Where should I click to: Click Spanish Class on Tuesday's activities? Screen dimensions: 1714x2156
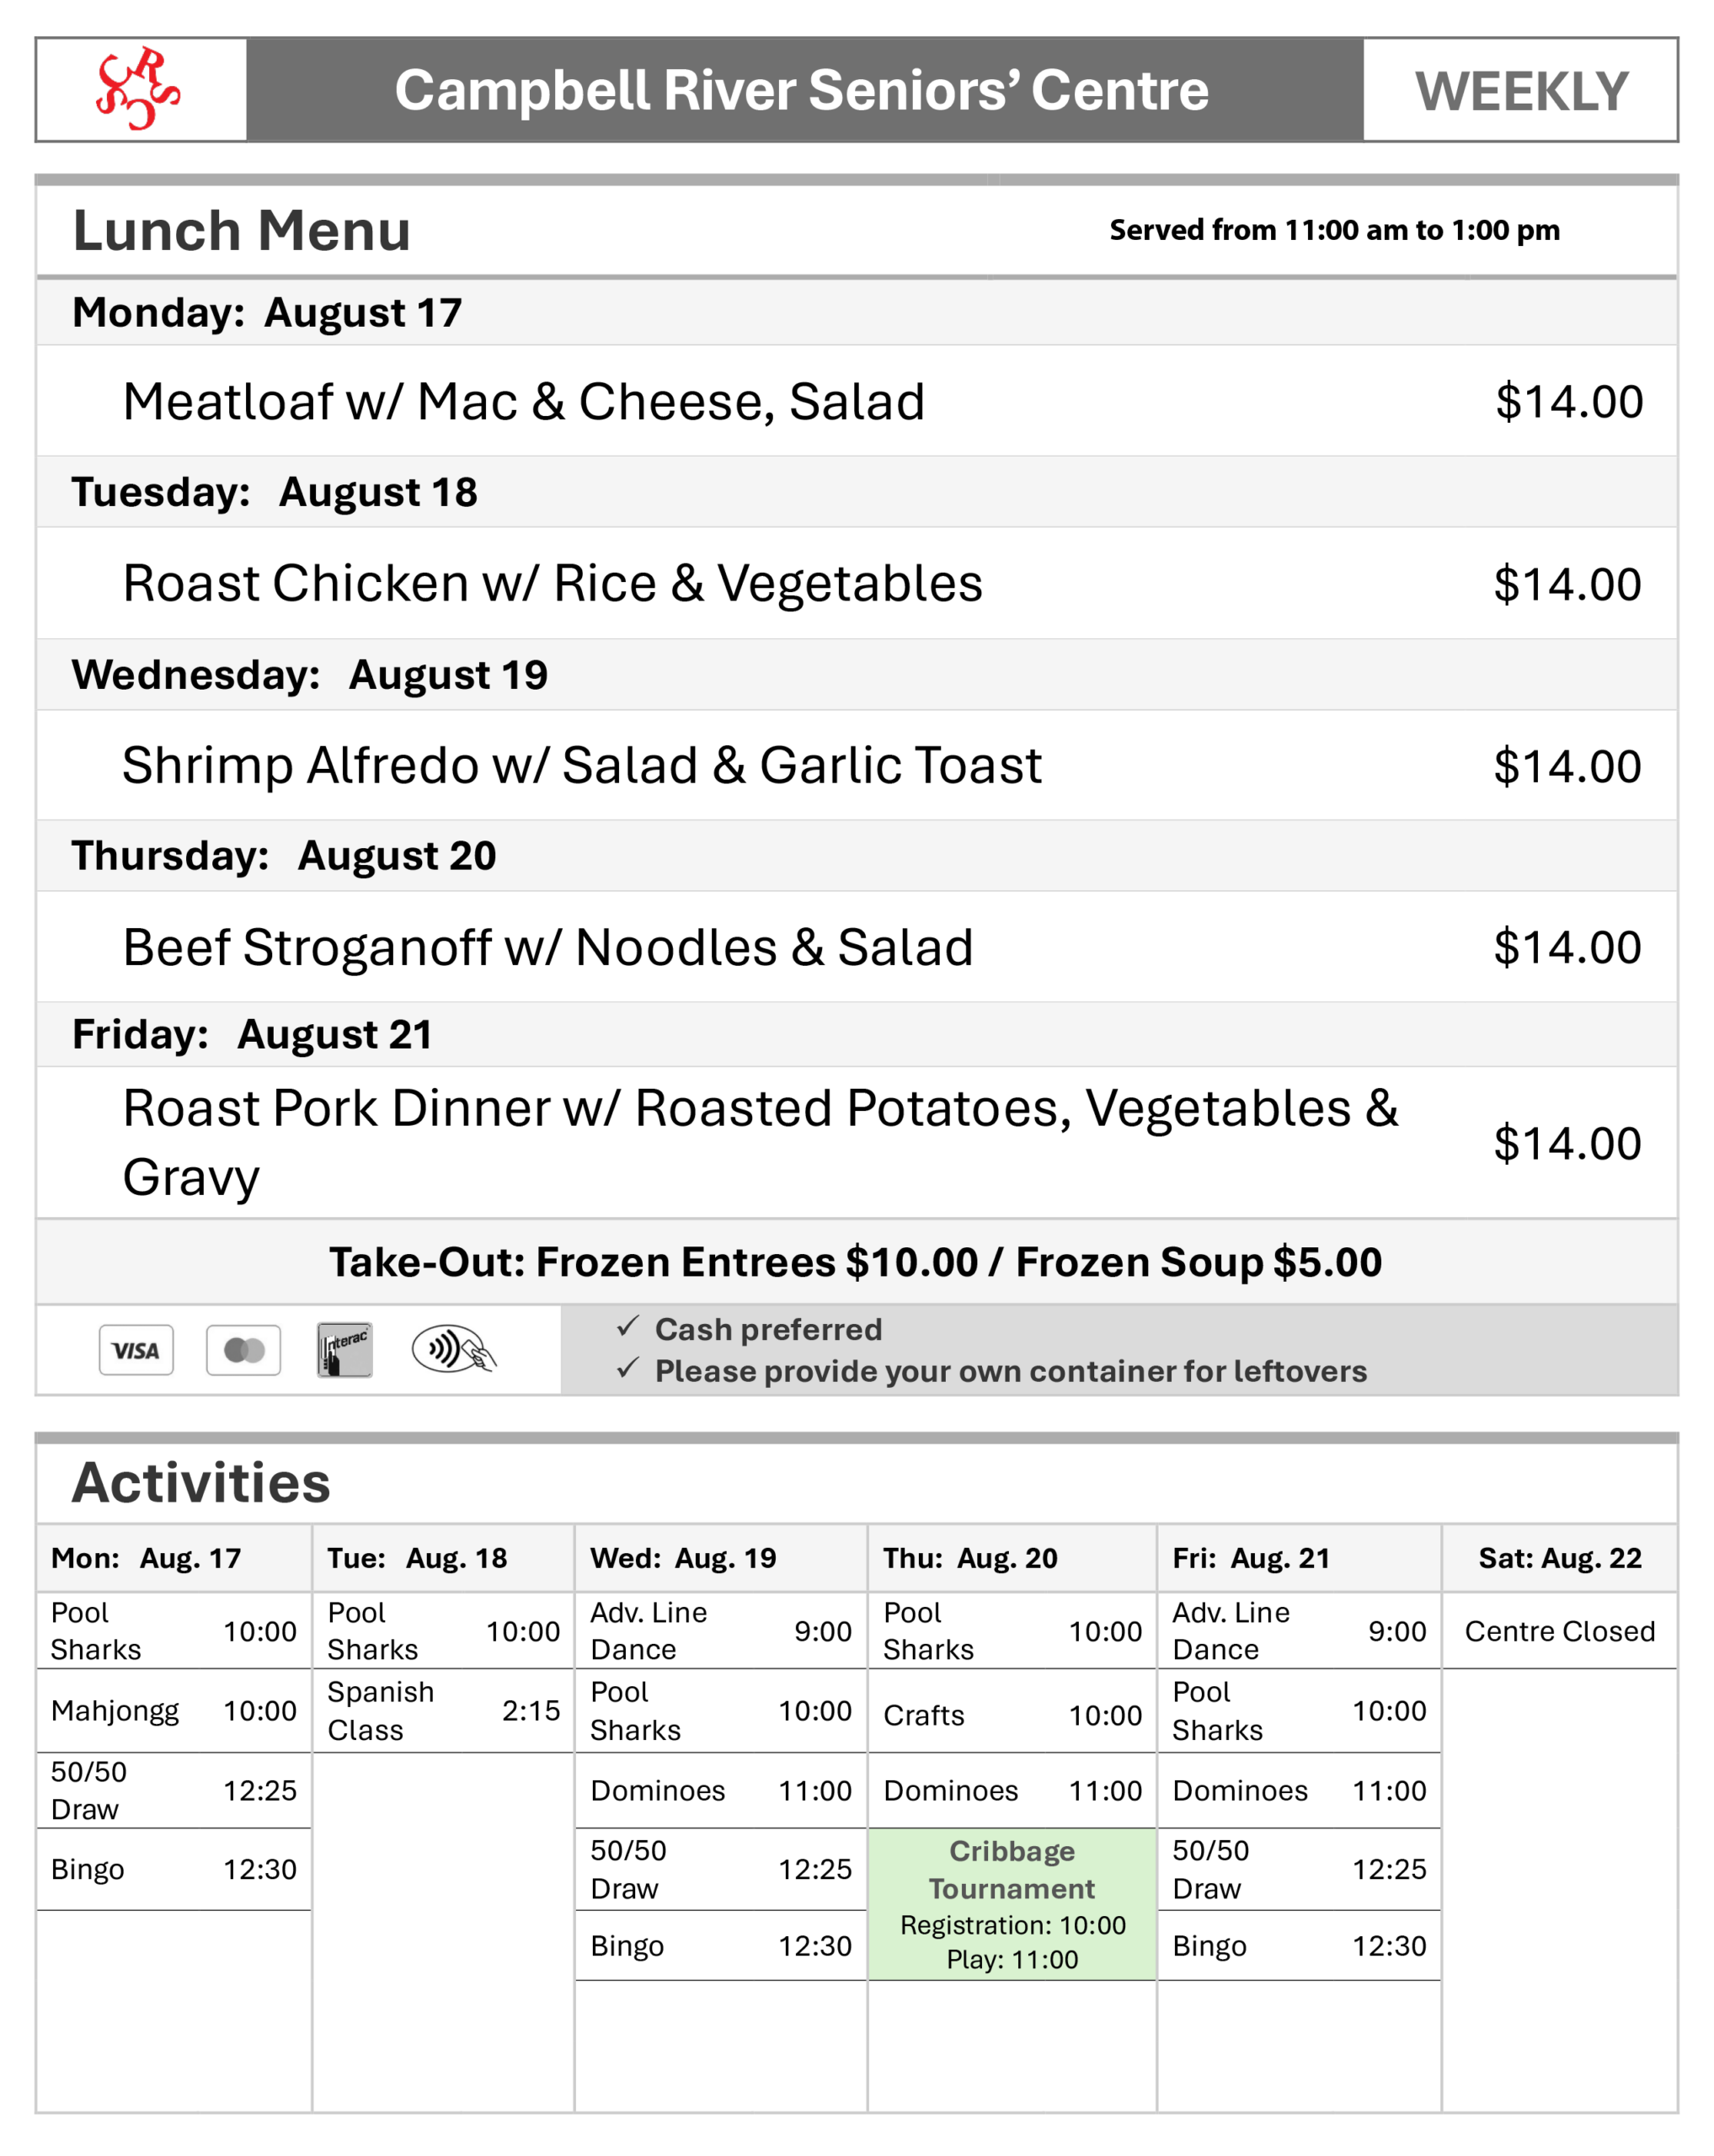381,1711
